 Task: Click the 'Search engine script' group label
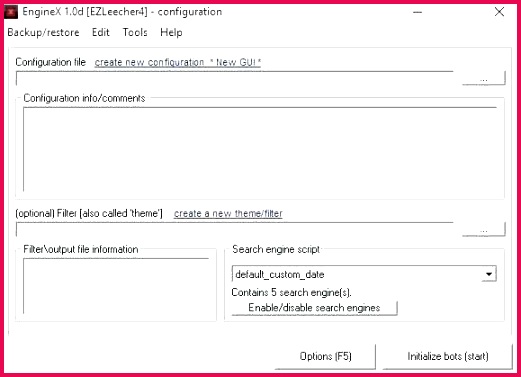(x=276, y=249)
